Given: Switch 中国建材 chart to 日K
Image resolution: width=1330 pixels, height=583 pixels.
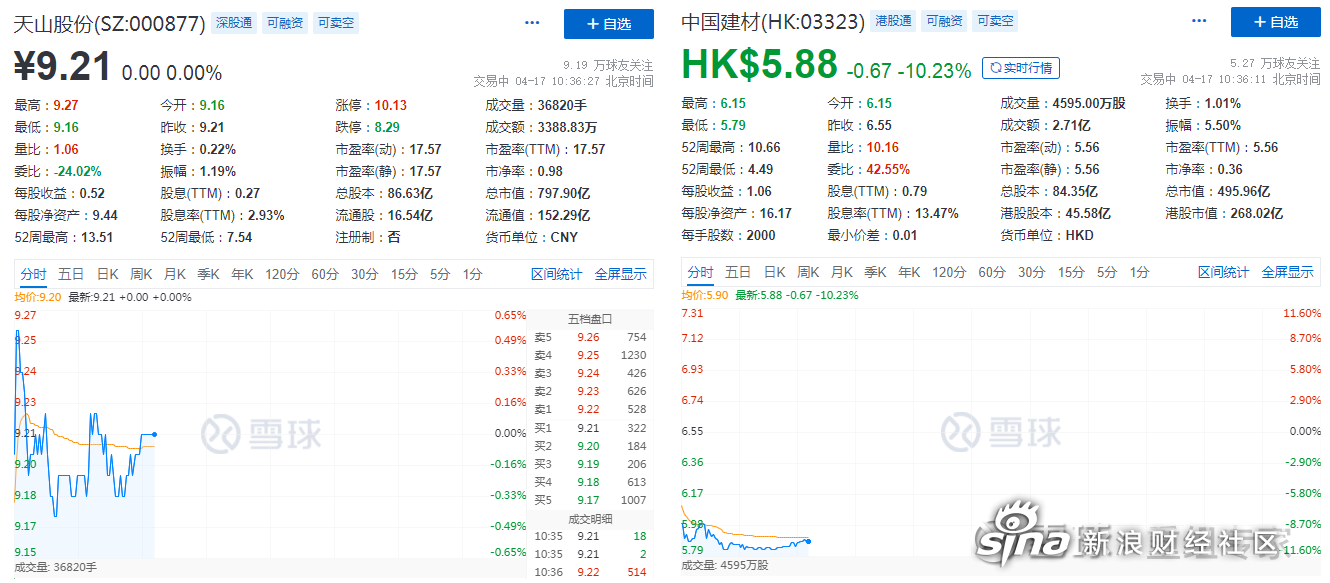Looking at the screenshot, I should pyautogui.click(x=775, y=272).
